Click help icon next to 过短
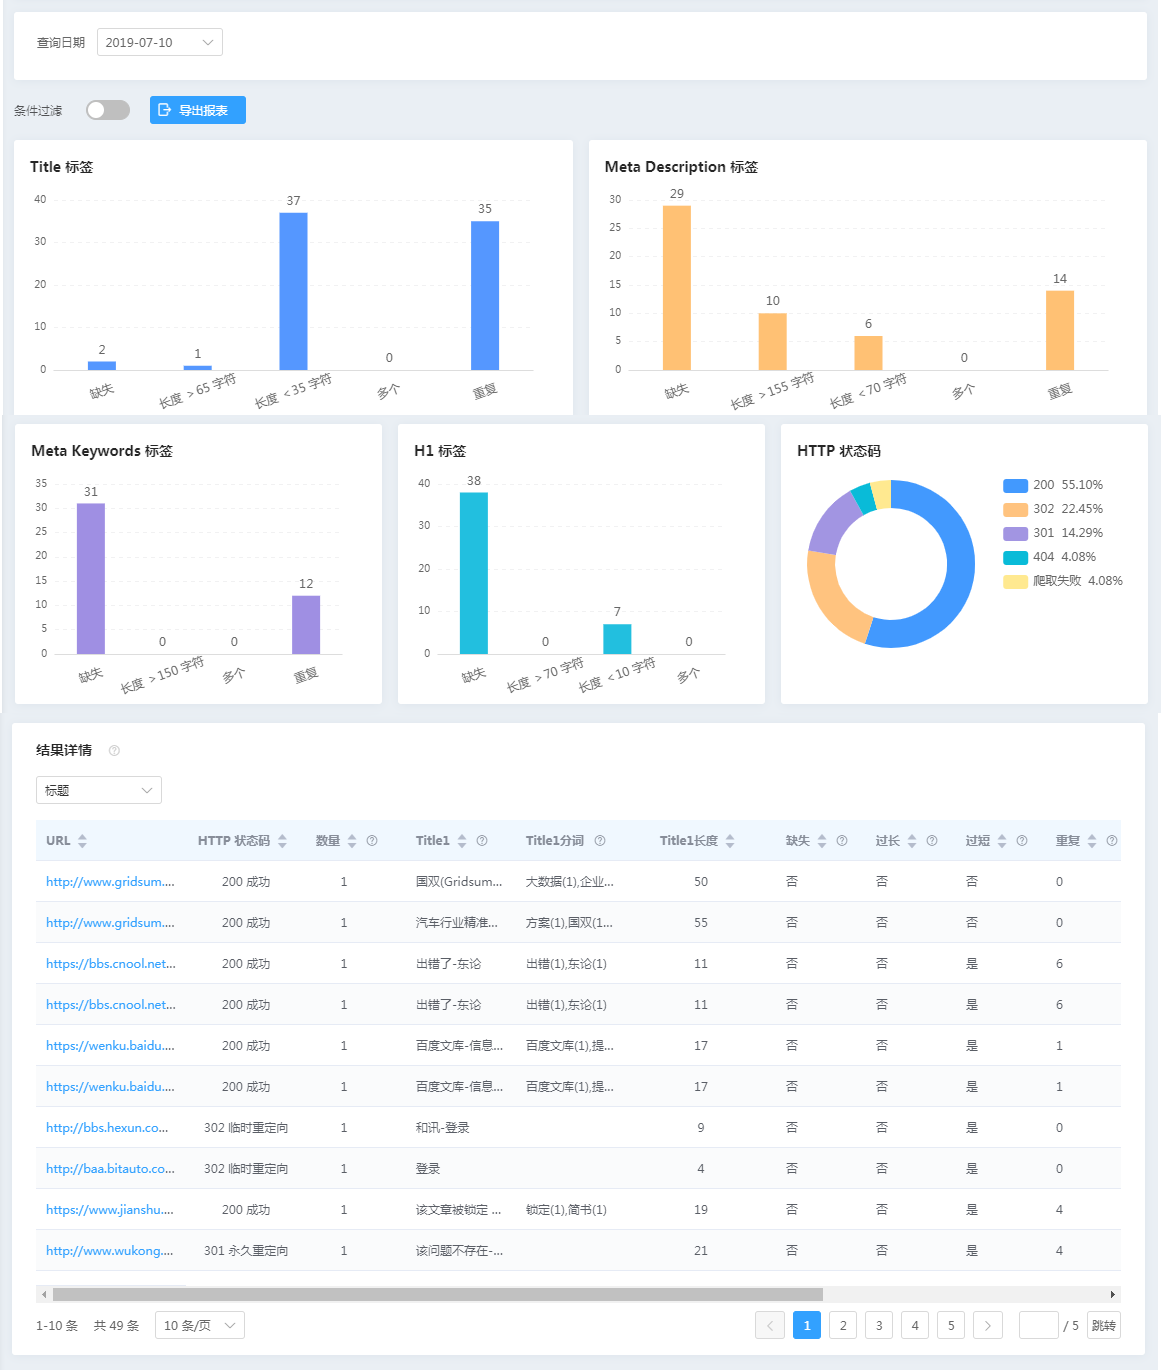 (1022, 841)
